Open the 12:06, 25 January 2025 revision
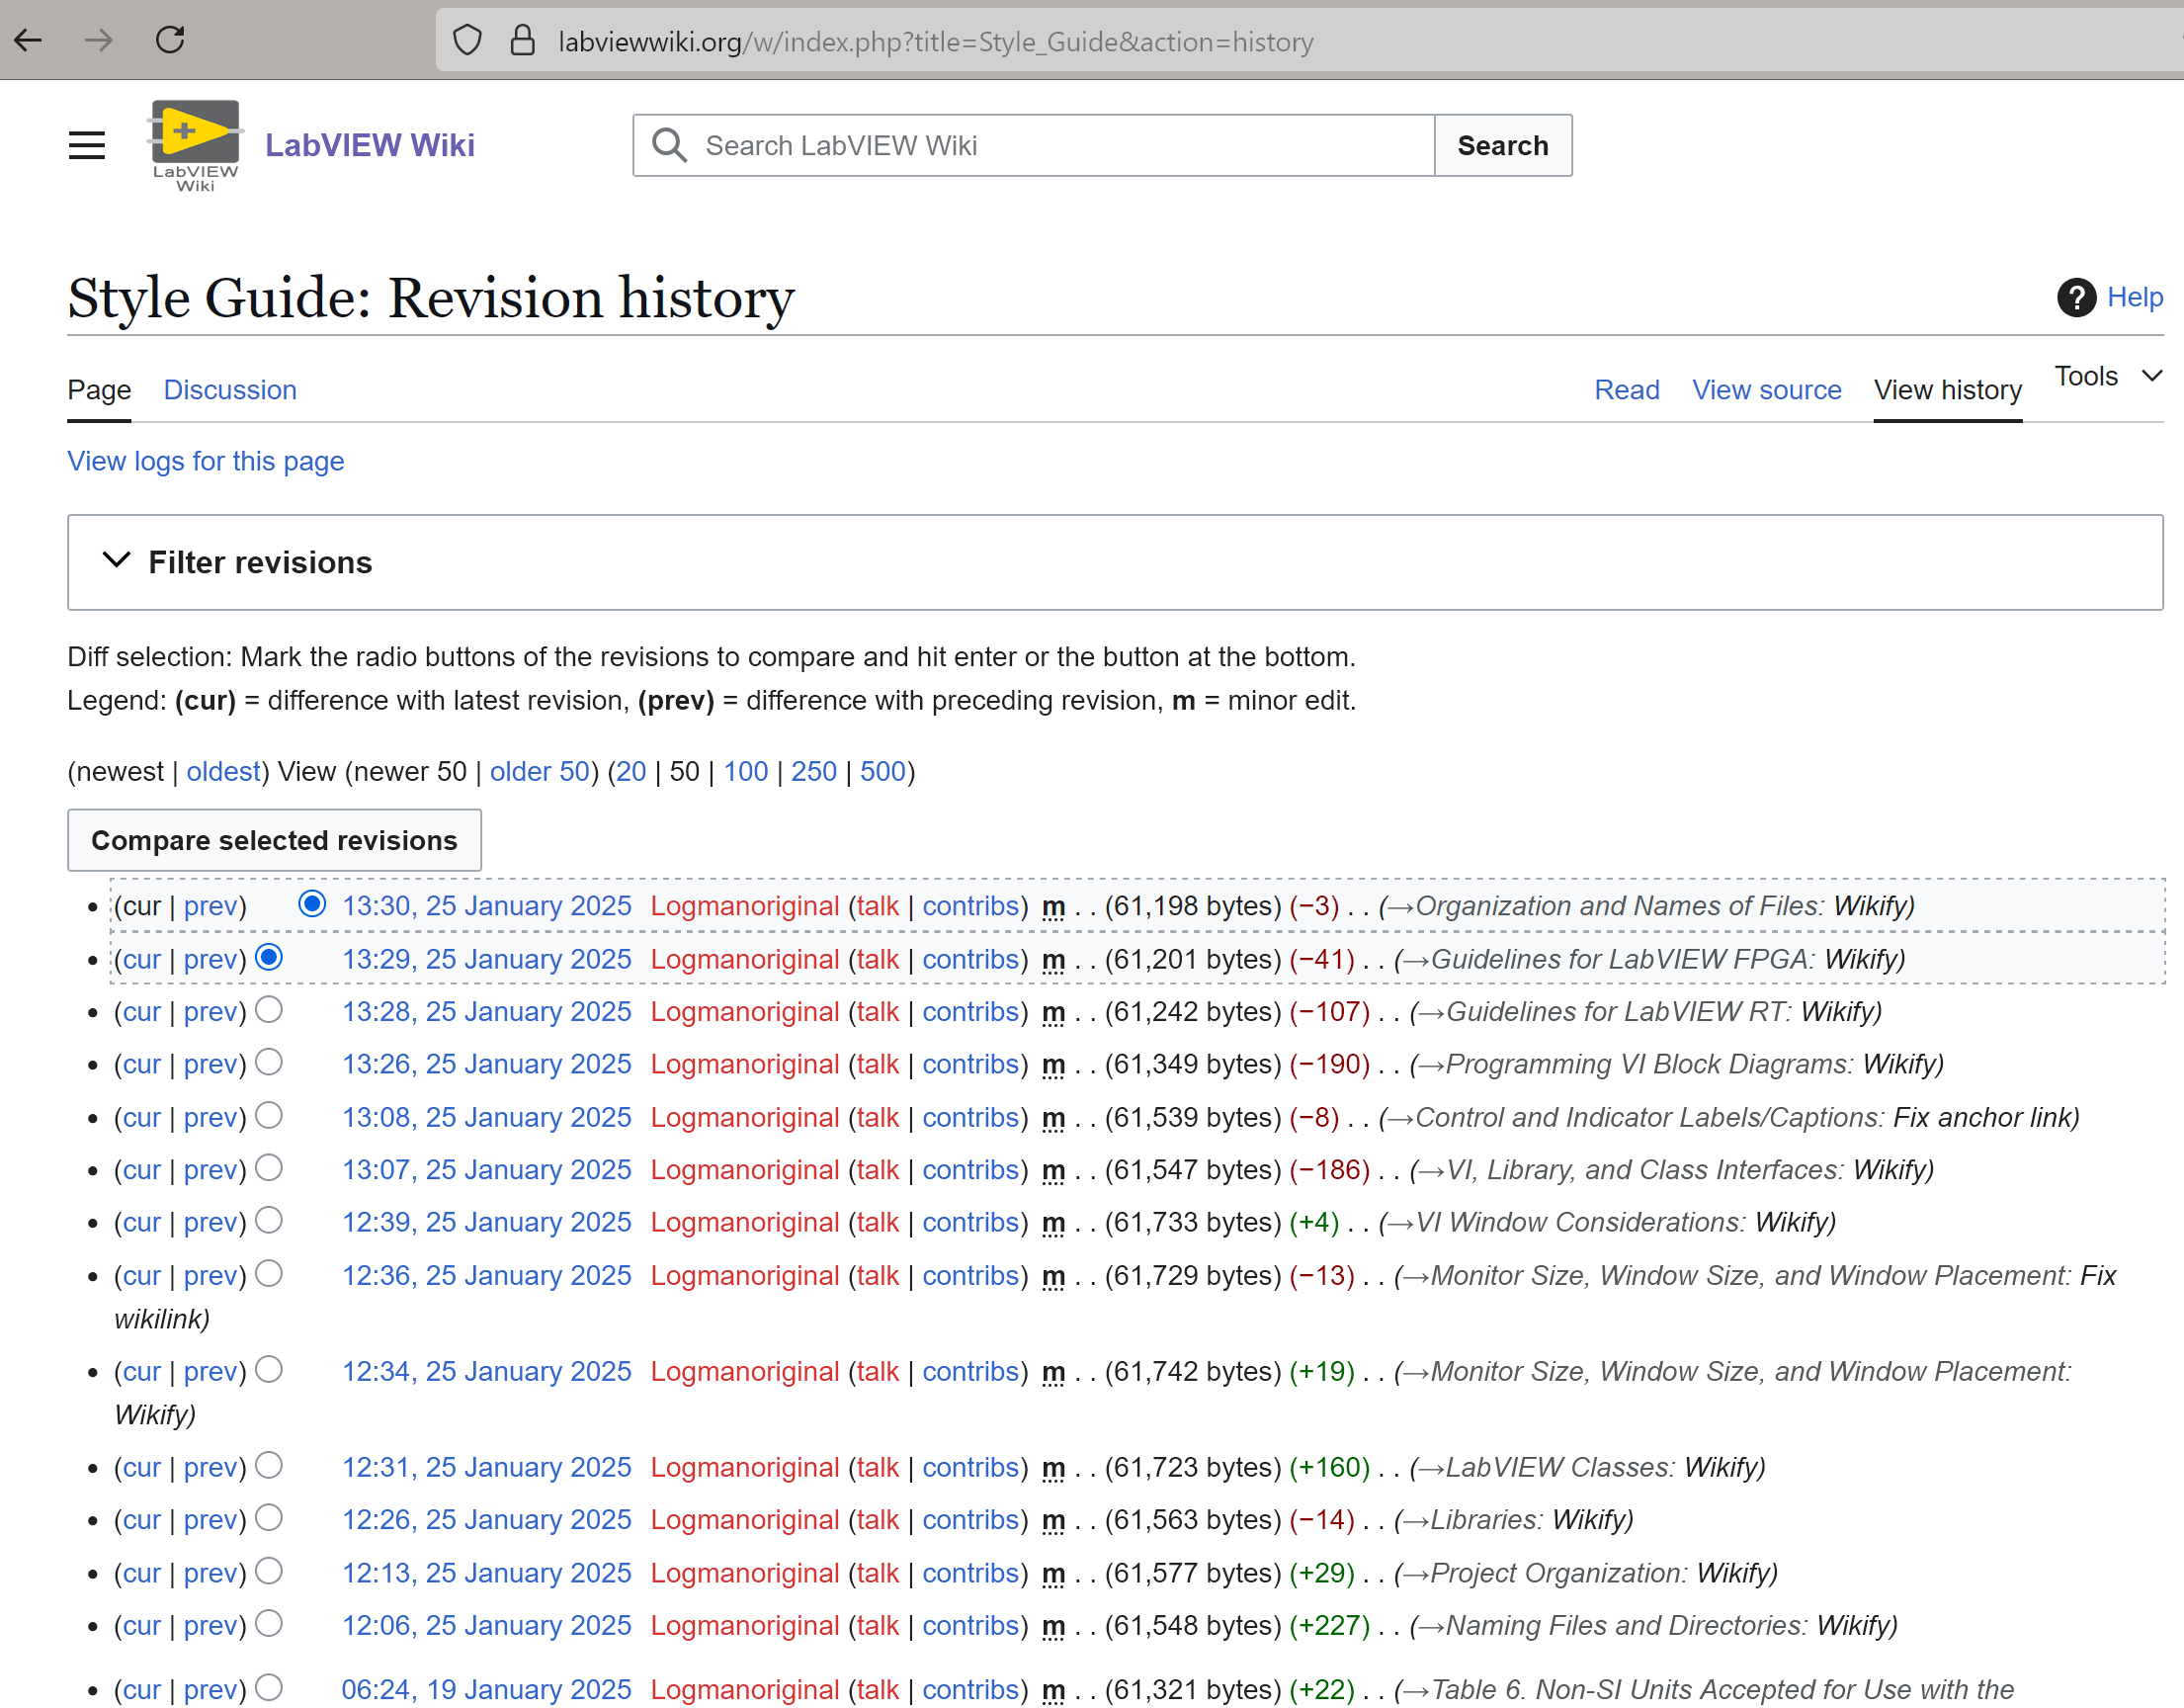 (x=487, y=1626)
